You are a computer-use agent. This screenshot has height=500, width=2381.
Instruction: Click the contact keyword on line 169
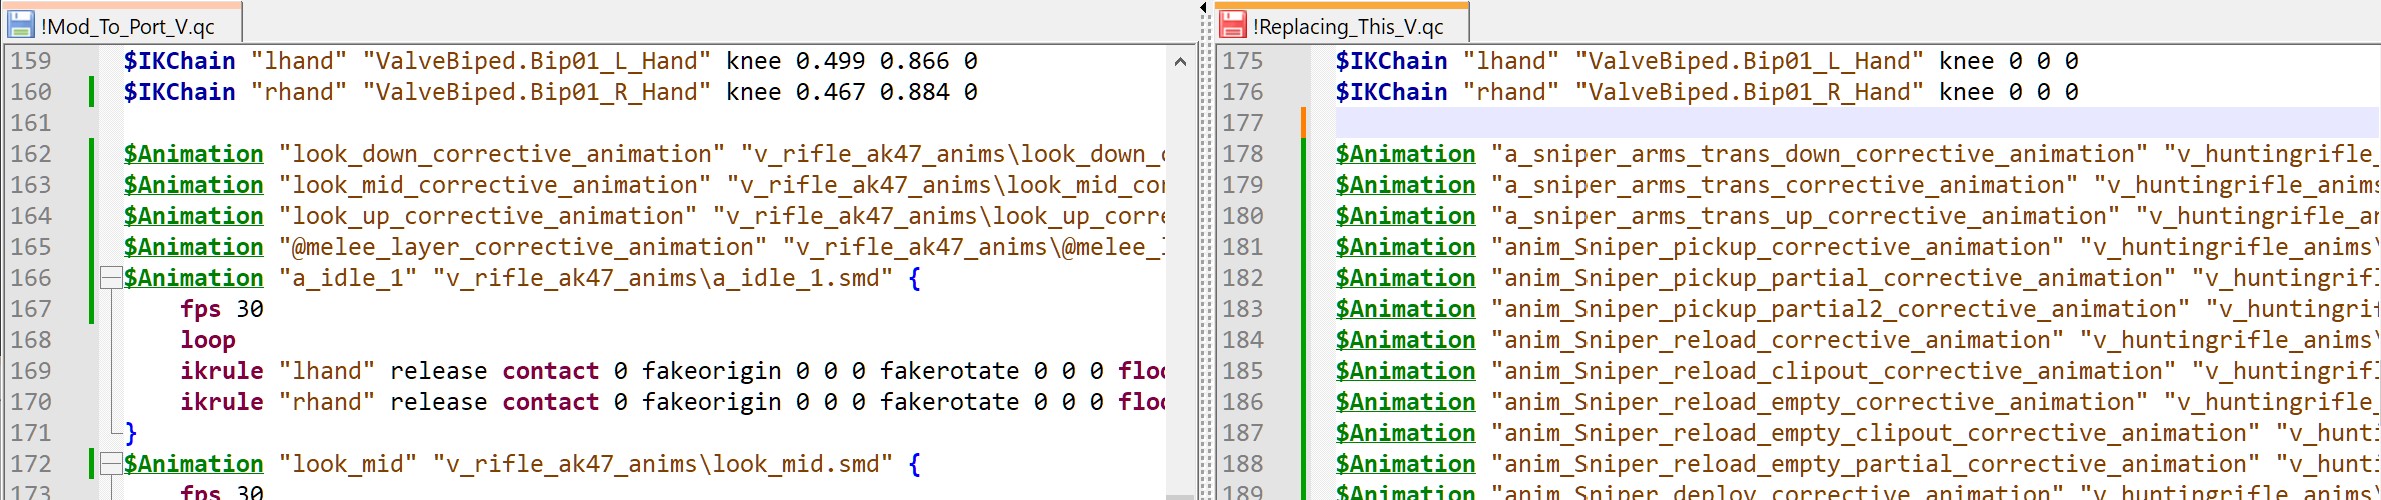coord(551,371)
